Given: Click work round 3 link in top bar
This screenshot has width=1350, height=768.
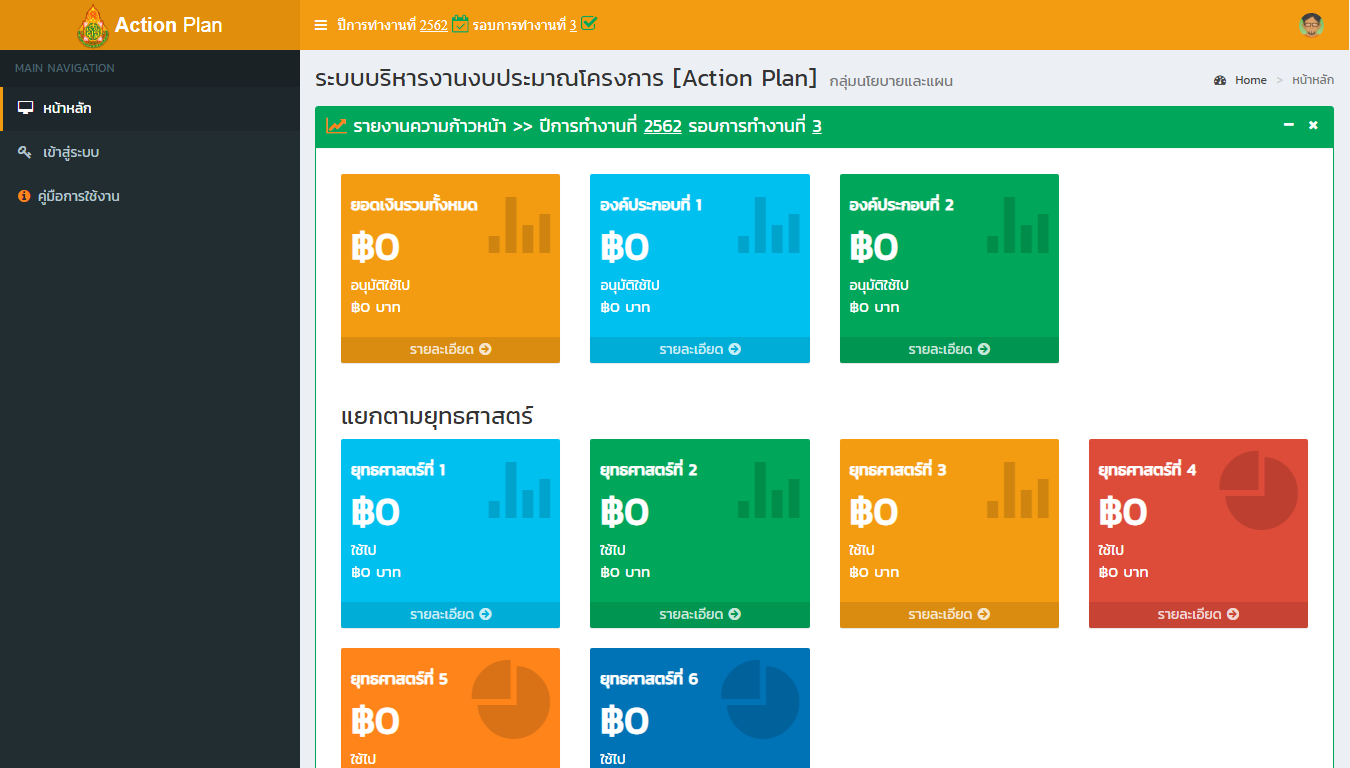Looking at the screenshot, I should (x=573, y=25).
